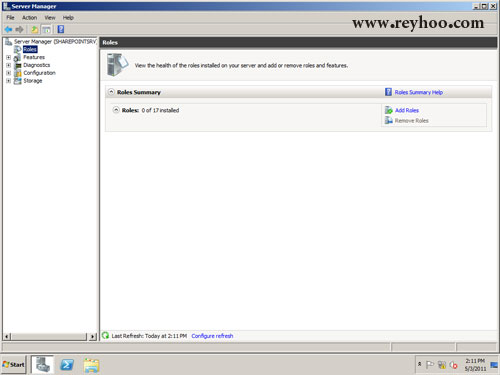The height and width of the screenshot is (375, 500).
Task: Open the View menu
Action: 50,18
